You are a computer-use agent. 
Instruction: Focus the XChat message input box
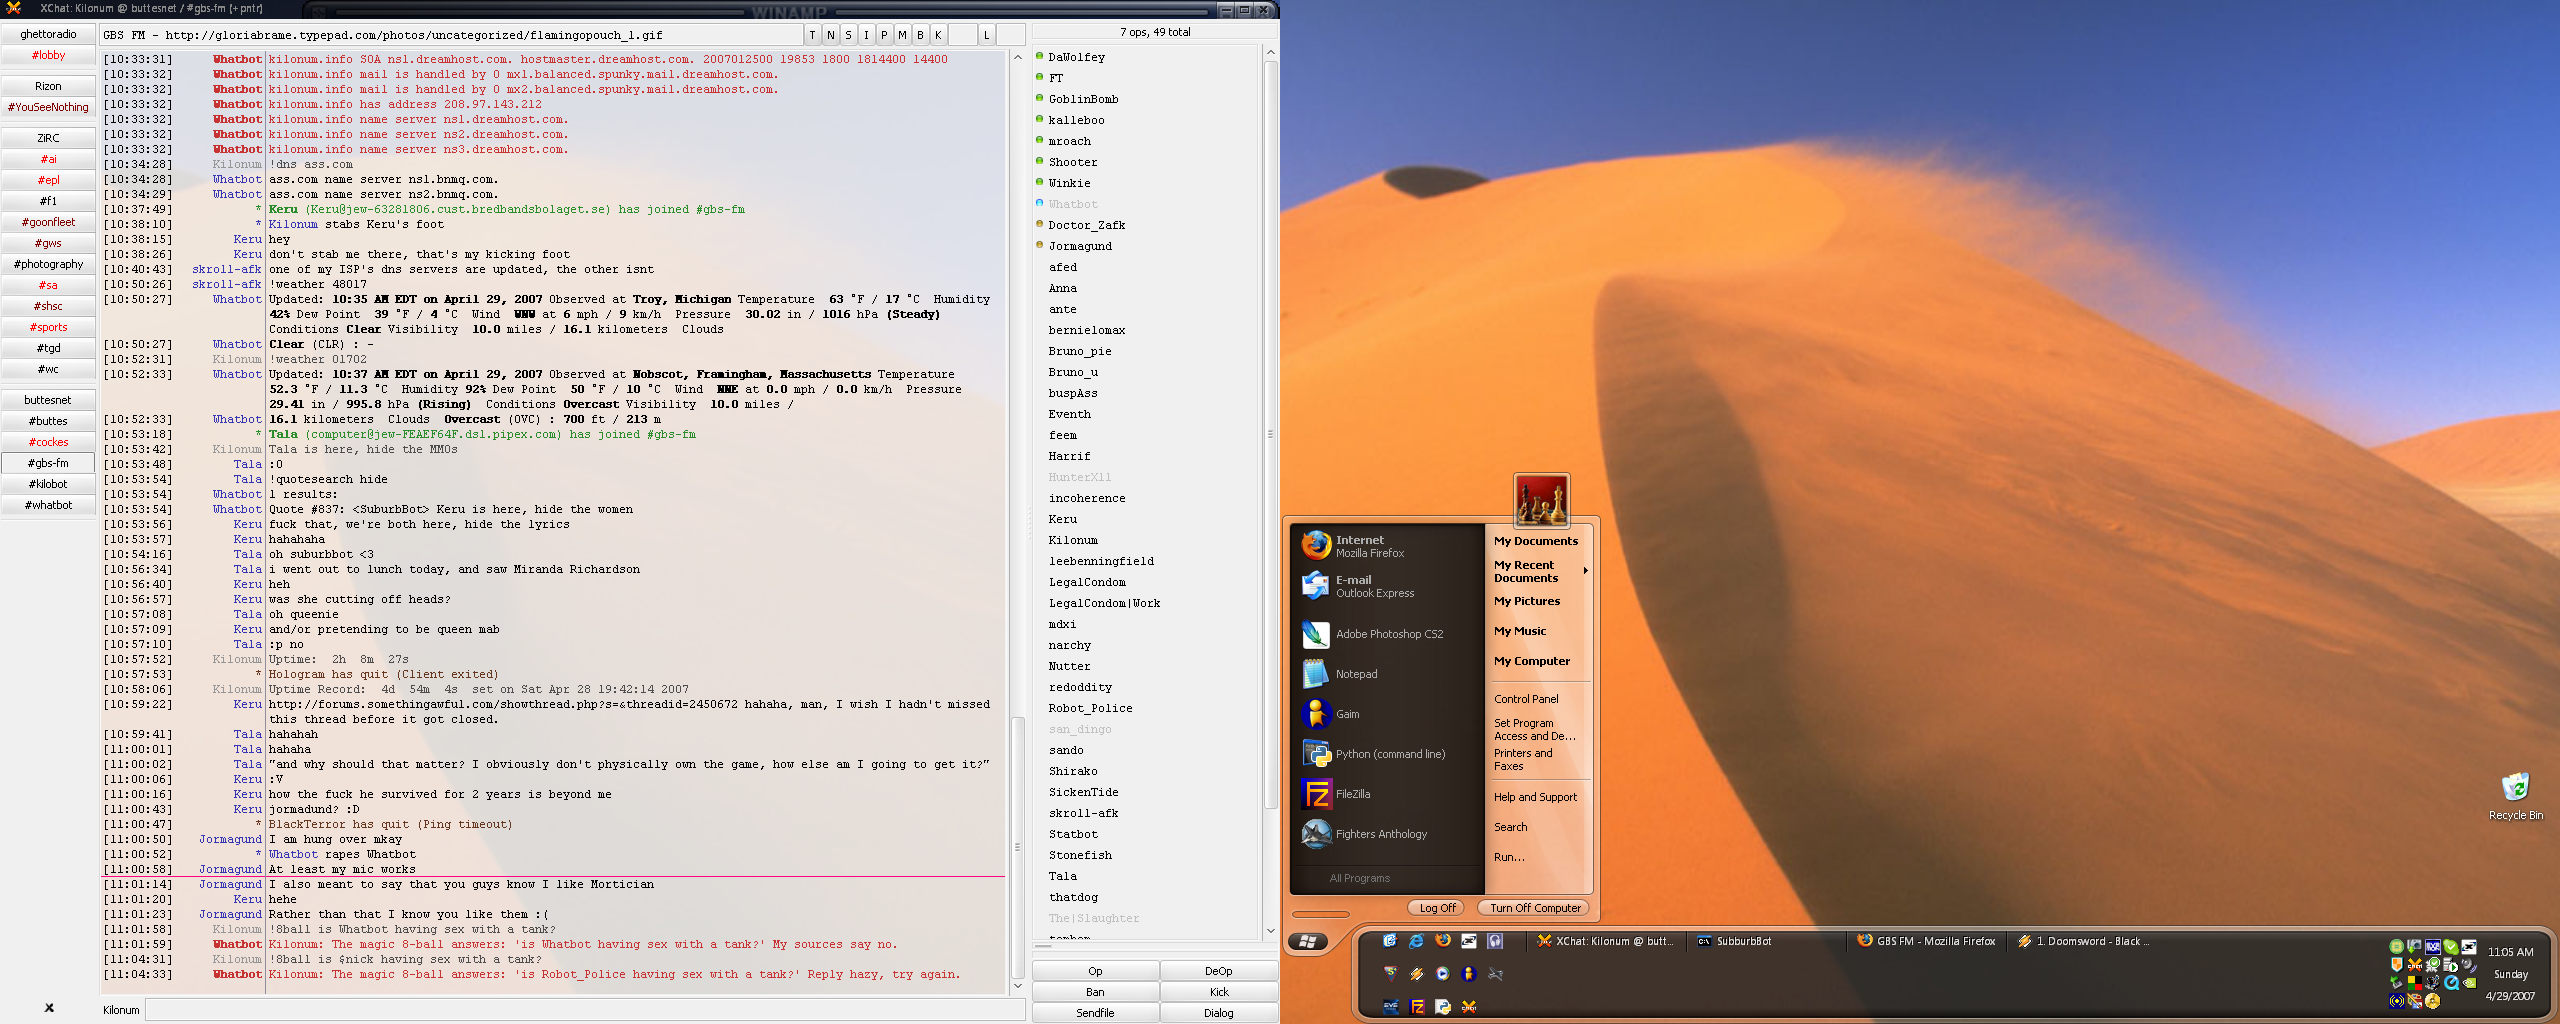[x=585, y=1010]
